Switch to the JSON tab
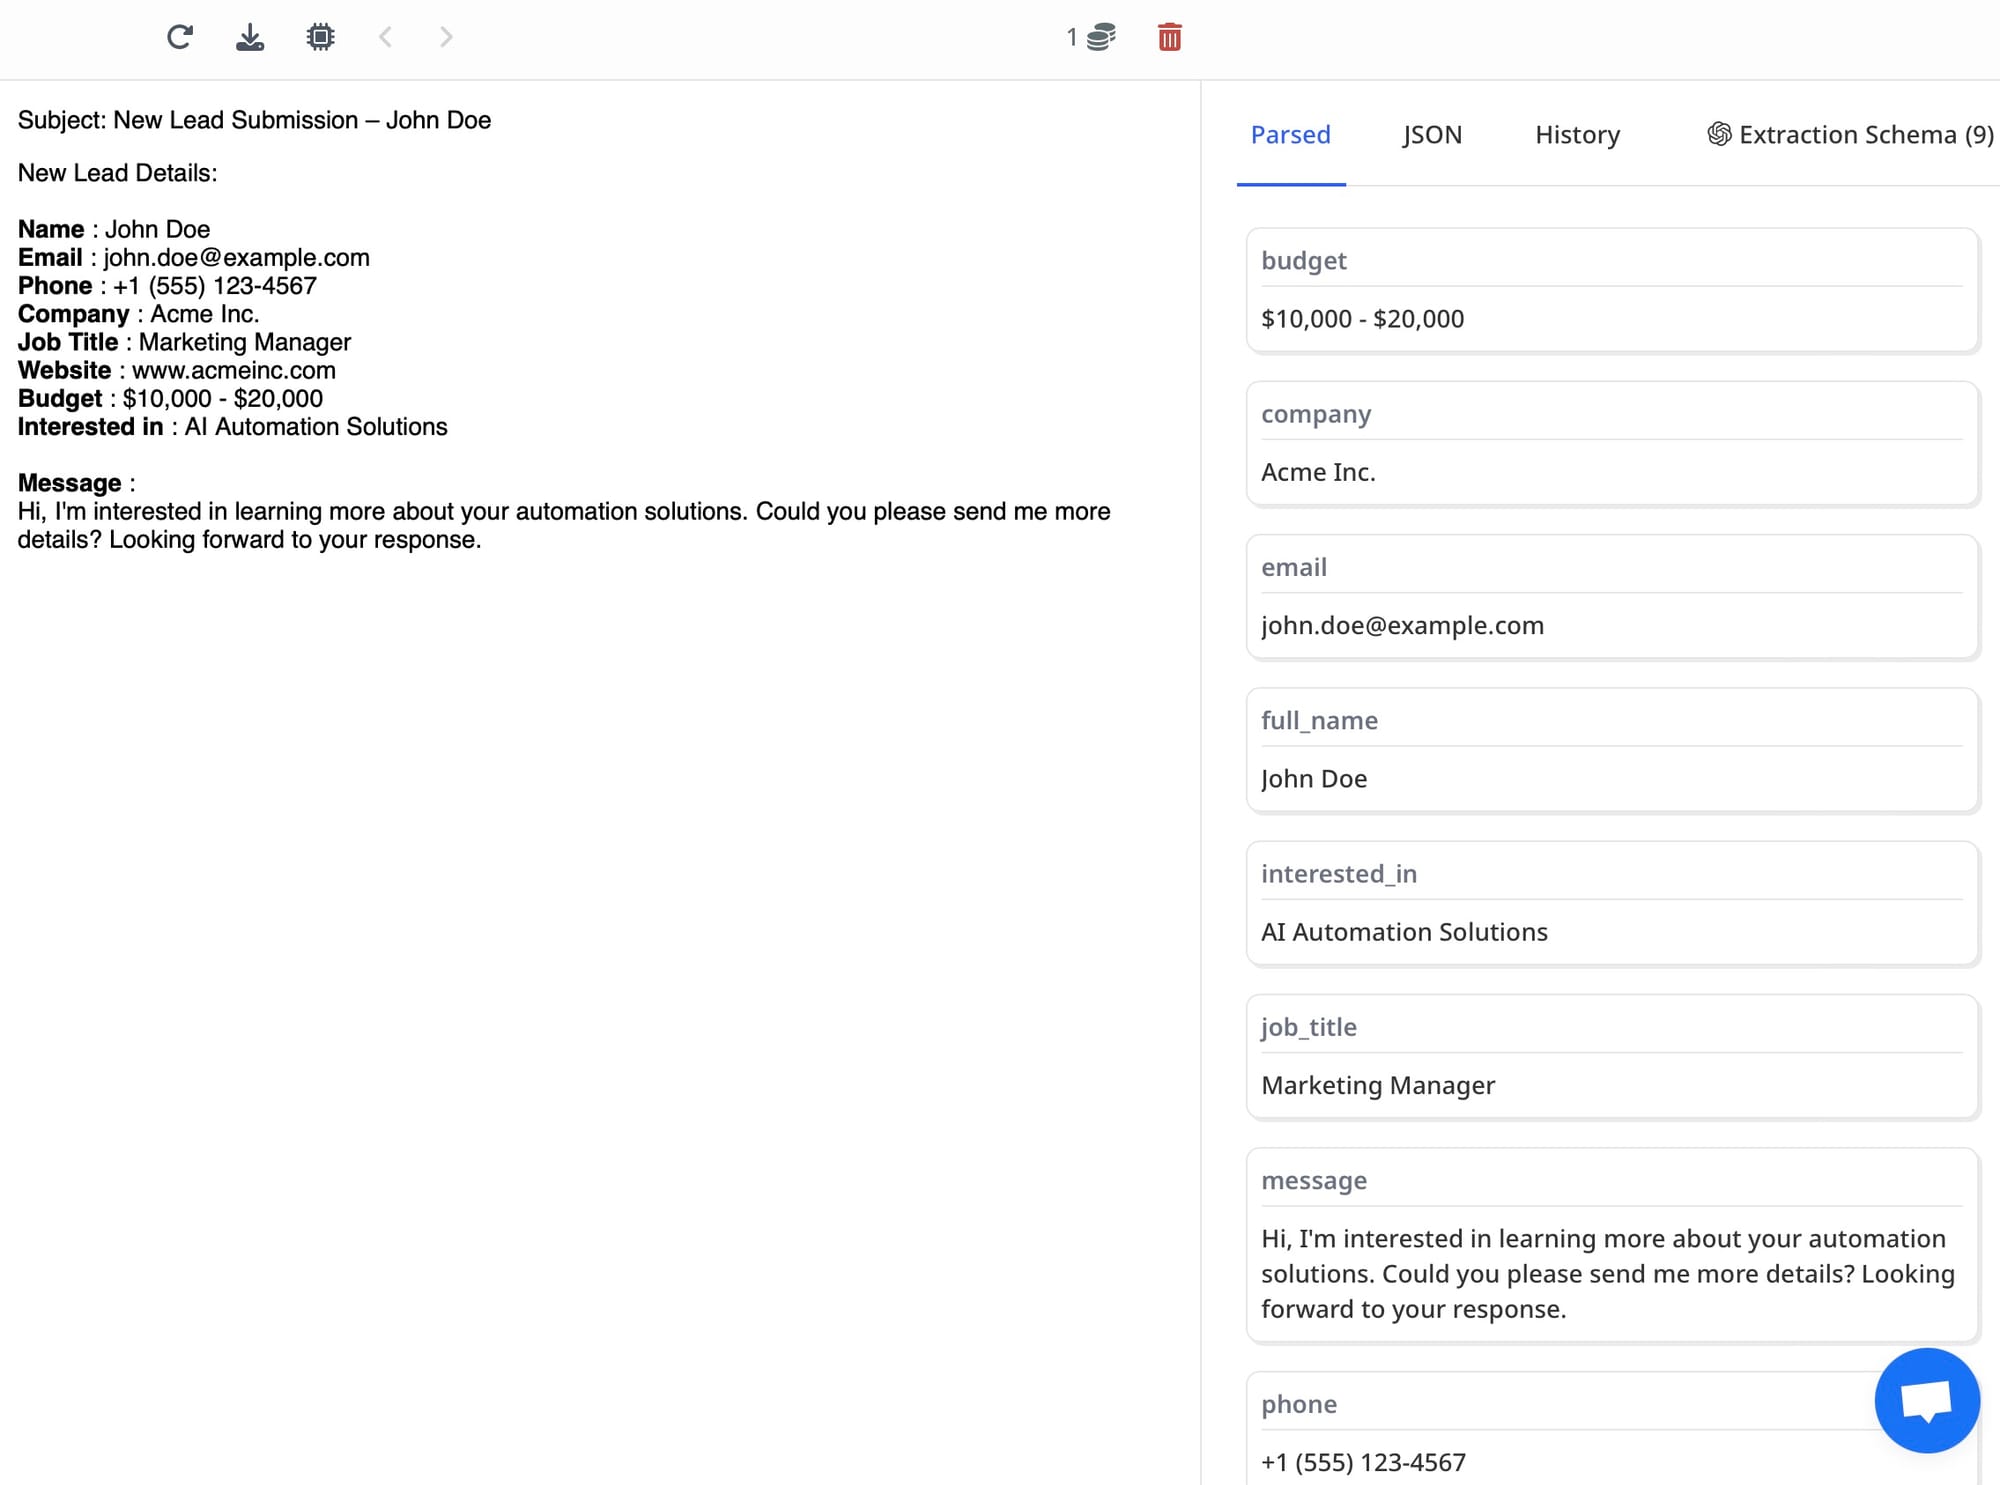The width and height of the screenshot is (2000, 1485). pos(1432,135)
